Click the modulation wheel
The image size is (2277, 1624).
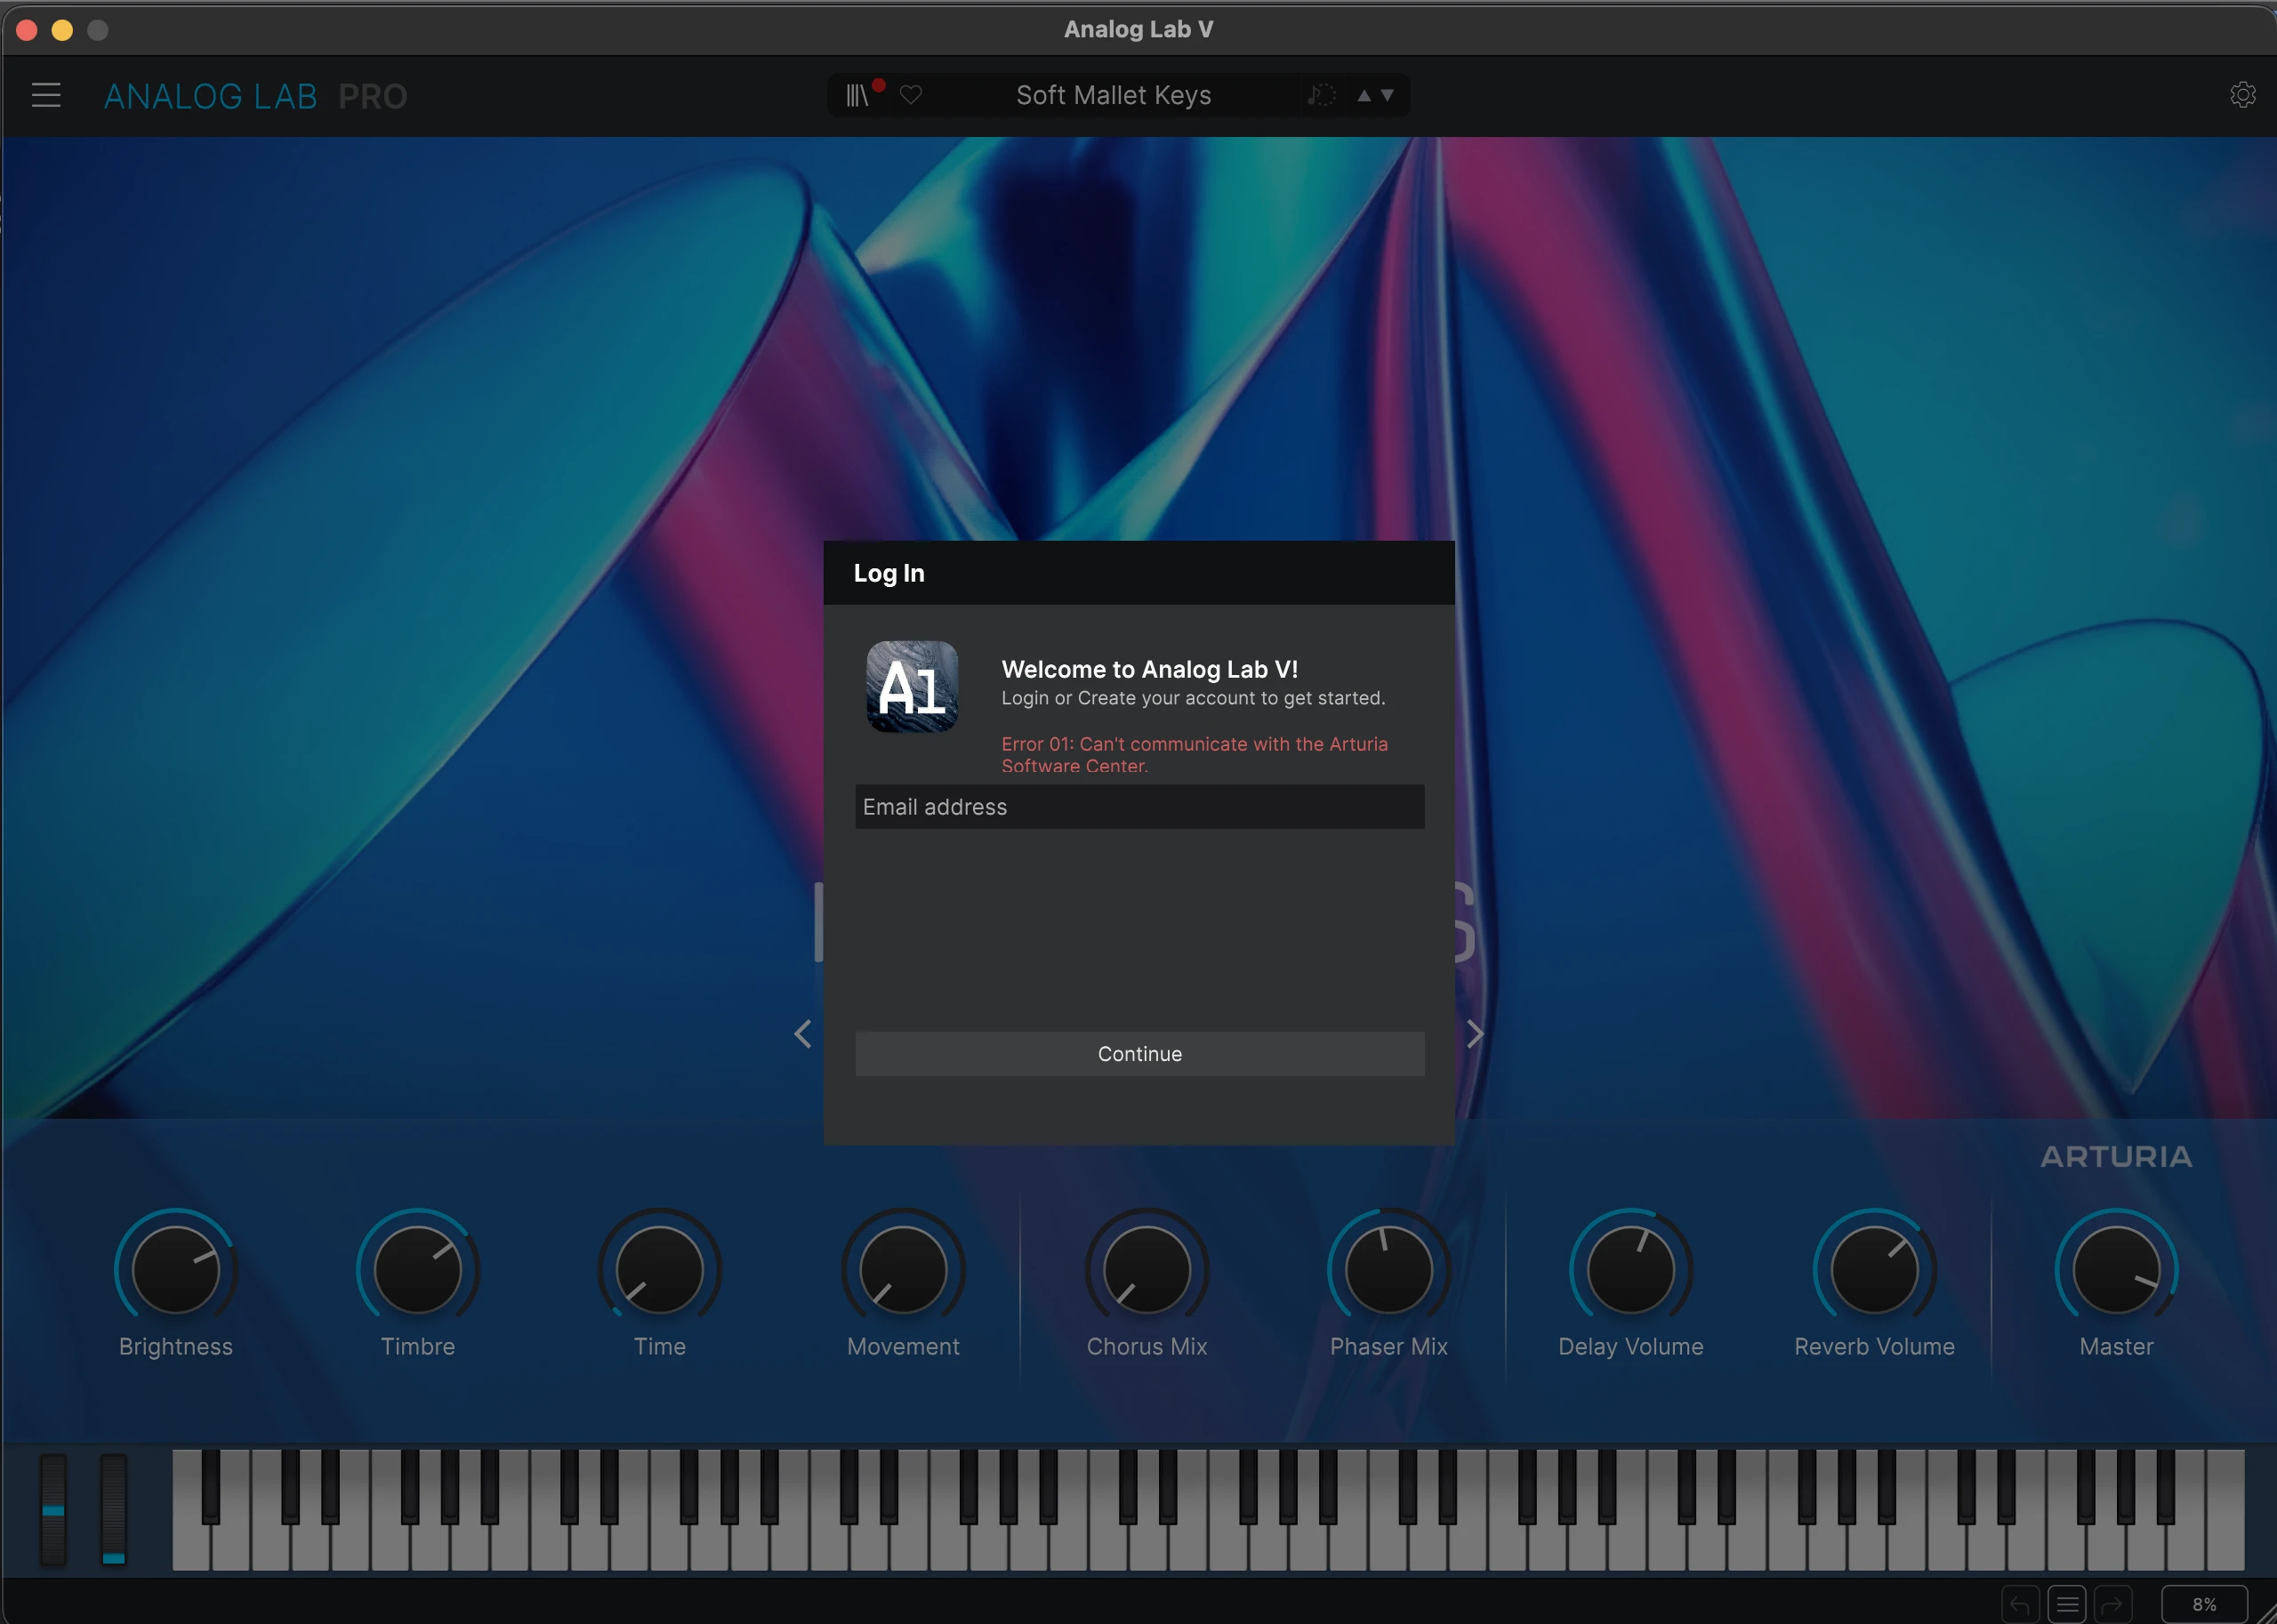pyautogui.click(x=114, y=1509)
